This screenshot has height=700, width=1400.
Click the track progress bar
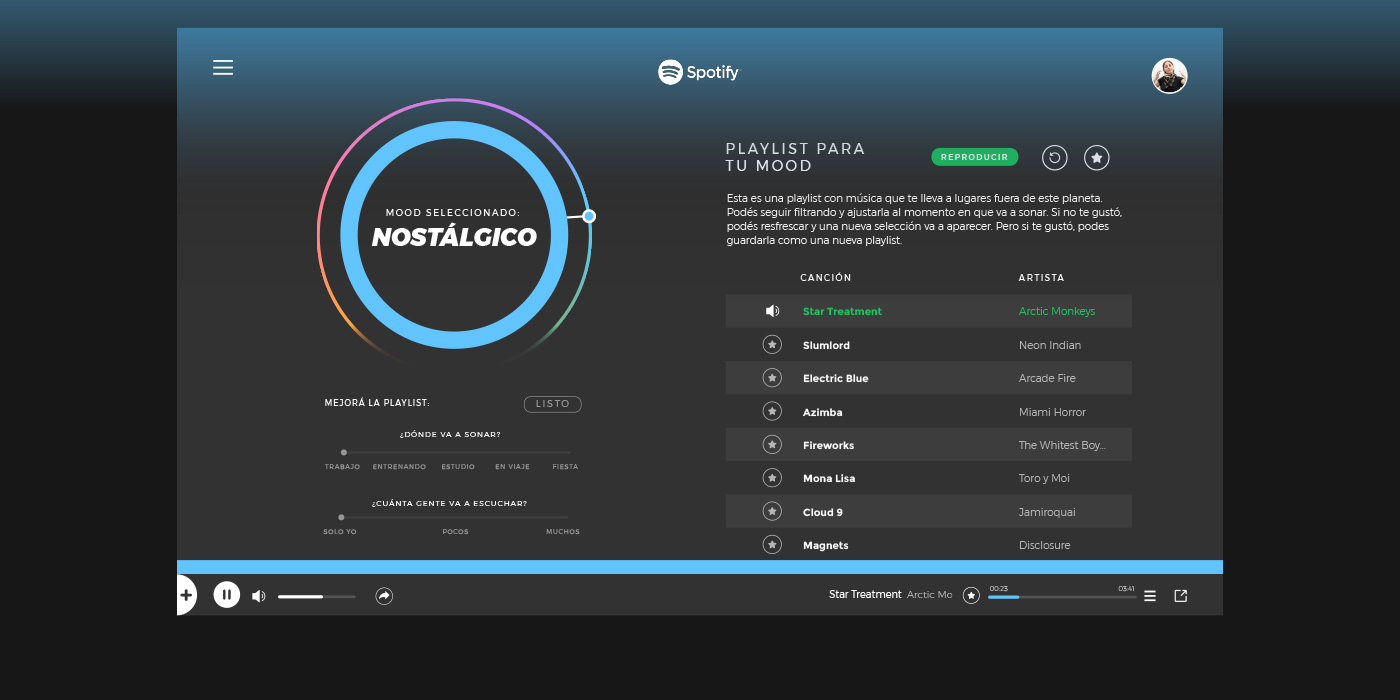click(x=1062, y=596)
